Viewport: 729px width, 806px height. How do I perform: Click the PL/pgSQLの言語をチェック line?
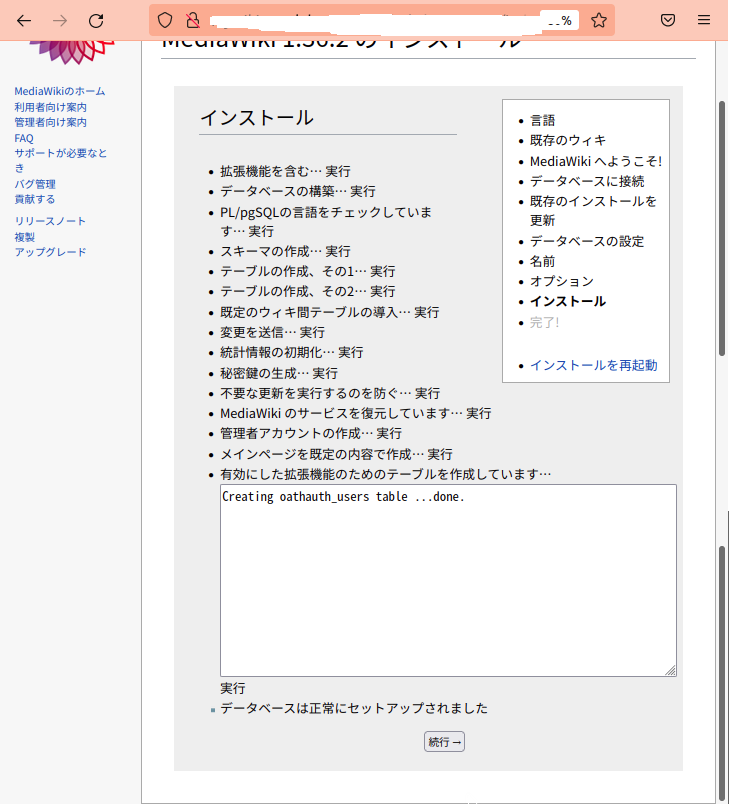tap(326, 222)
